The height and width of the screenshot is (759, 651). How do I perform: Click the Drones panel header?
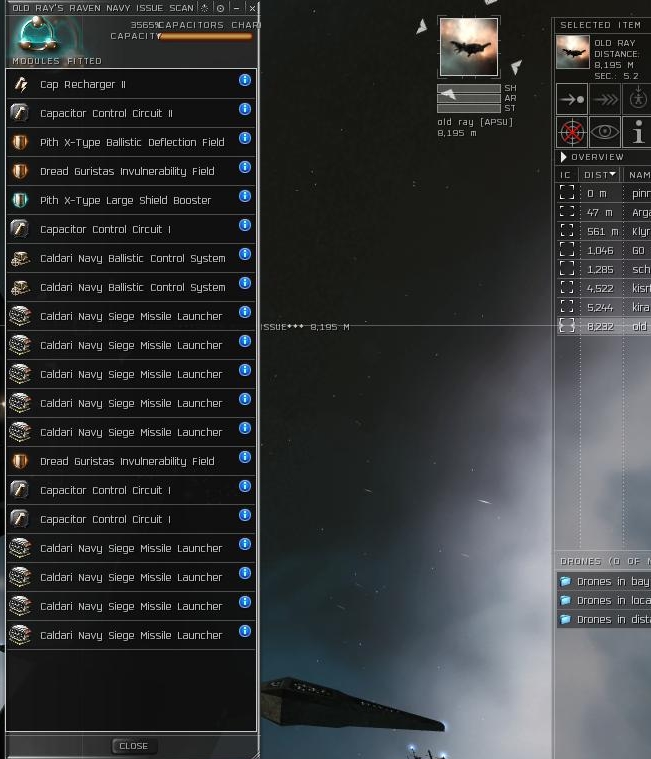pyautogui.click(x=603, y=561)
